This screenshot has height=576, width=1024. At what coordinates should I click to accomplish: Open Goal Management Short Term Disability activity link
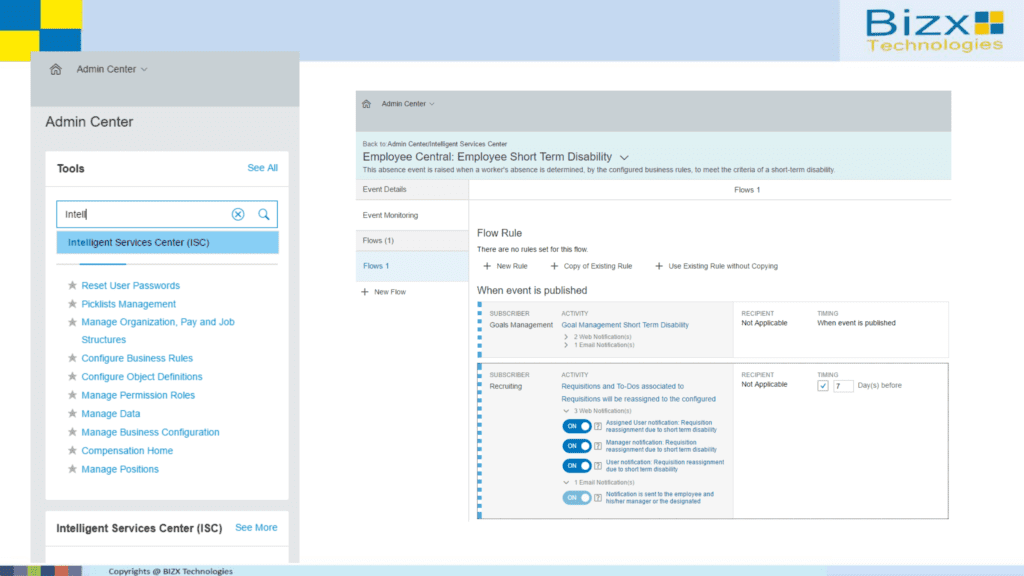coord(625,325)
